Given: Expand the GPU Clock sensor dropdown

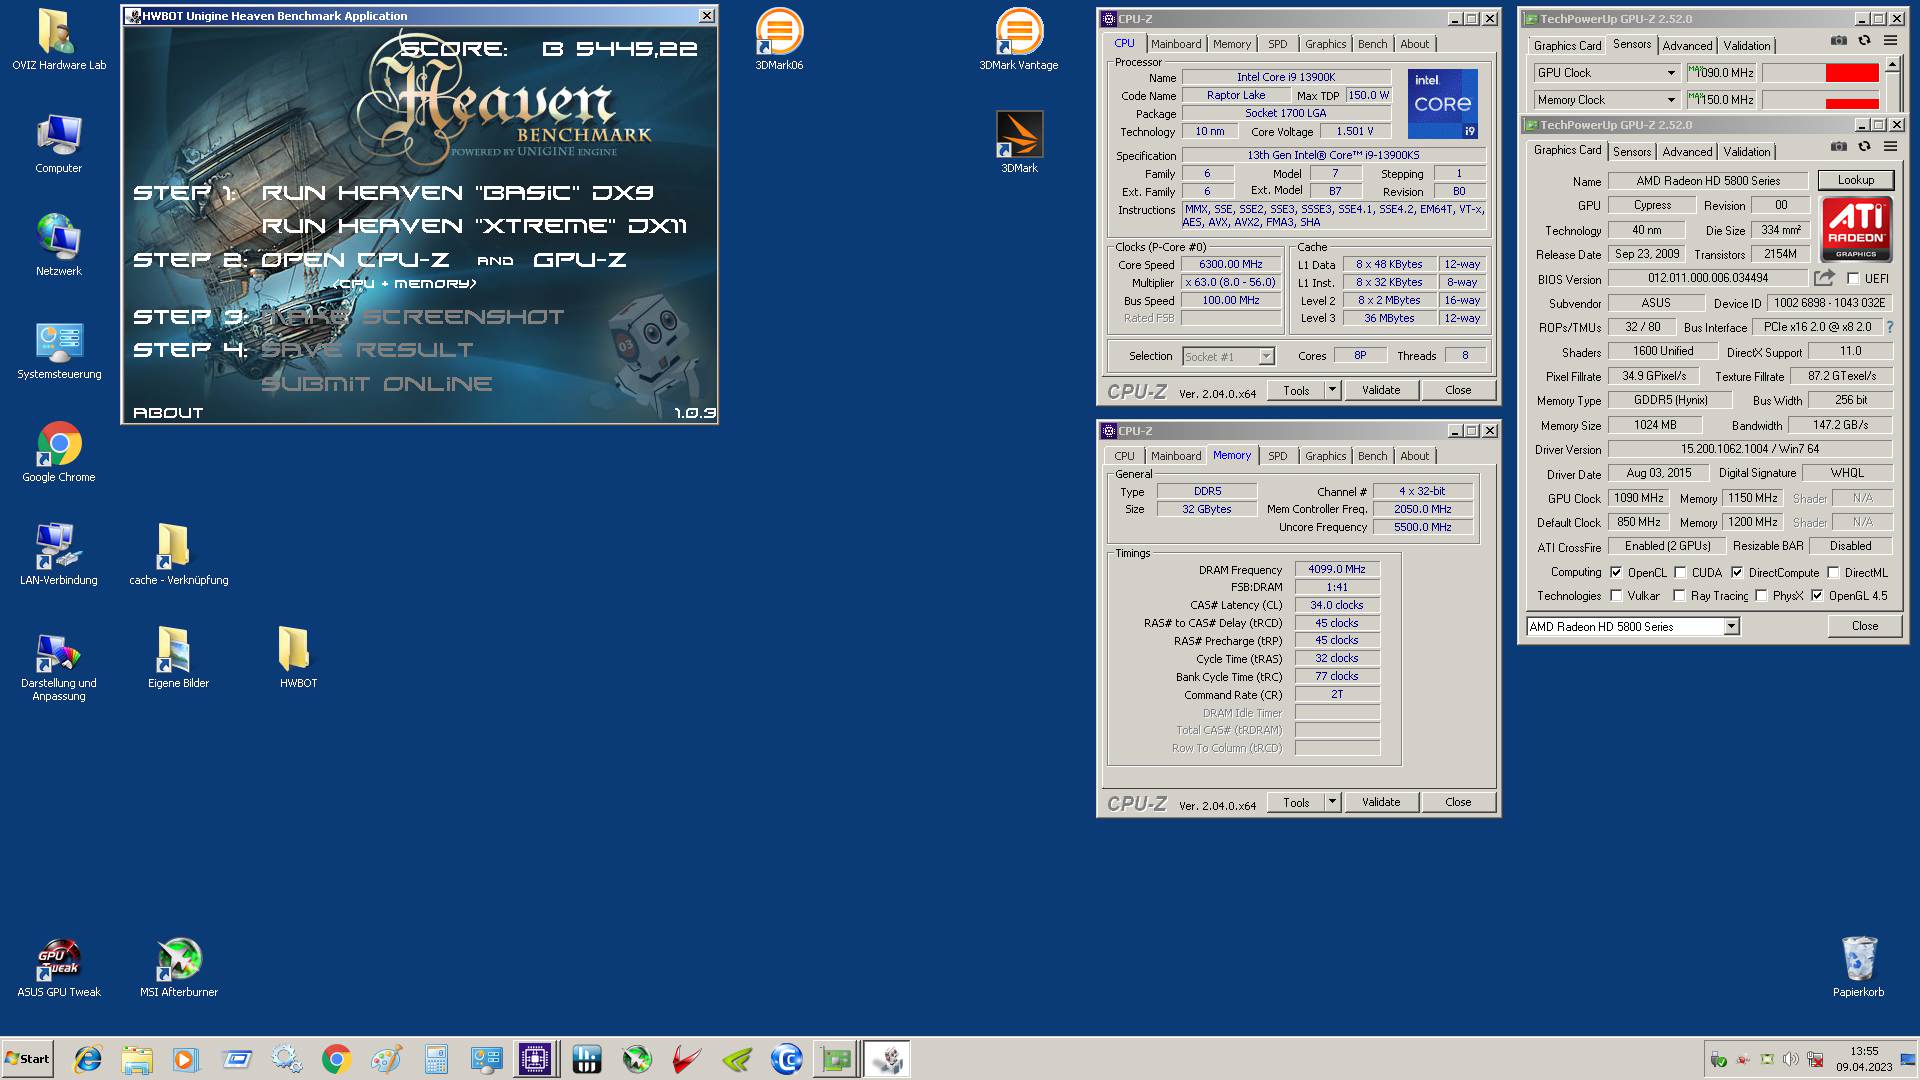Looking at the screenshot, I should click(x=1670, y=73).
